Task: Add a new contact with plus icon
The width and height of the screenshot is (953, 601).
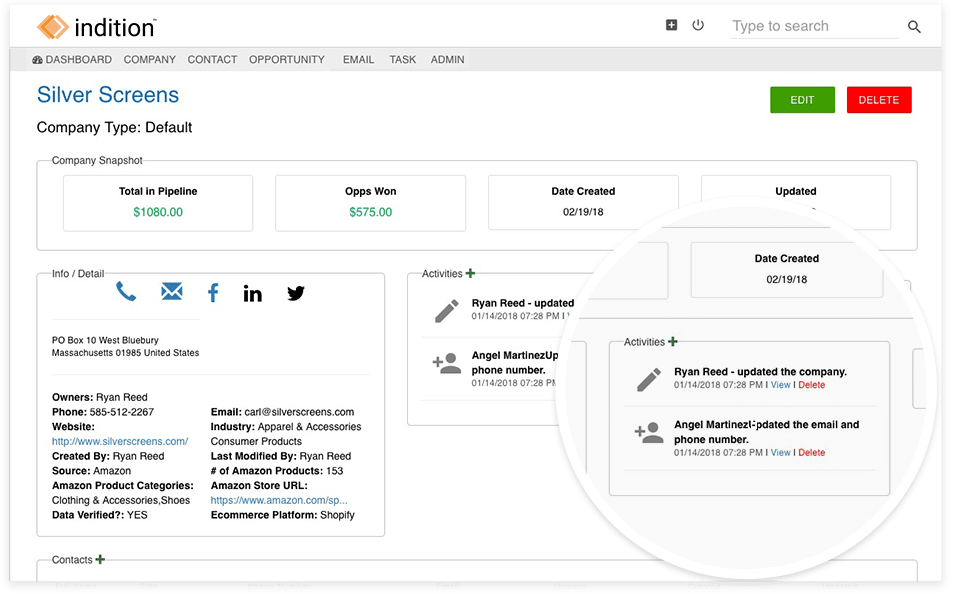Action: (100, 560)
